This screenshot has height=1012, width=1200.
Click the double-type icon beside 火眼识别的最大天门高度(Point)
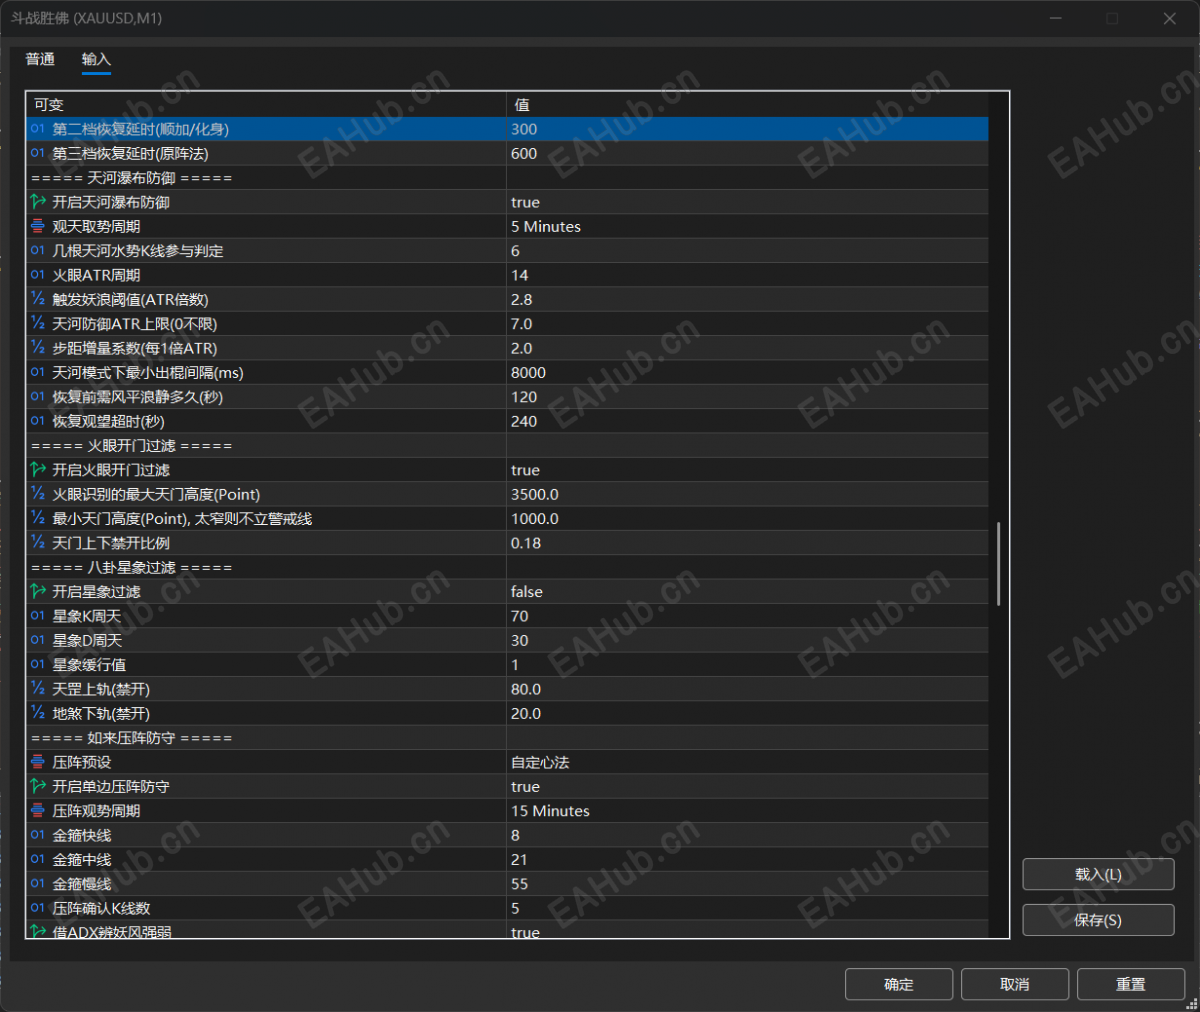38,494
